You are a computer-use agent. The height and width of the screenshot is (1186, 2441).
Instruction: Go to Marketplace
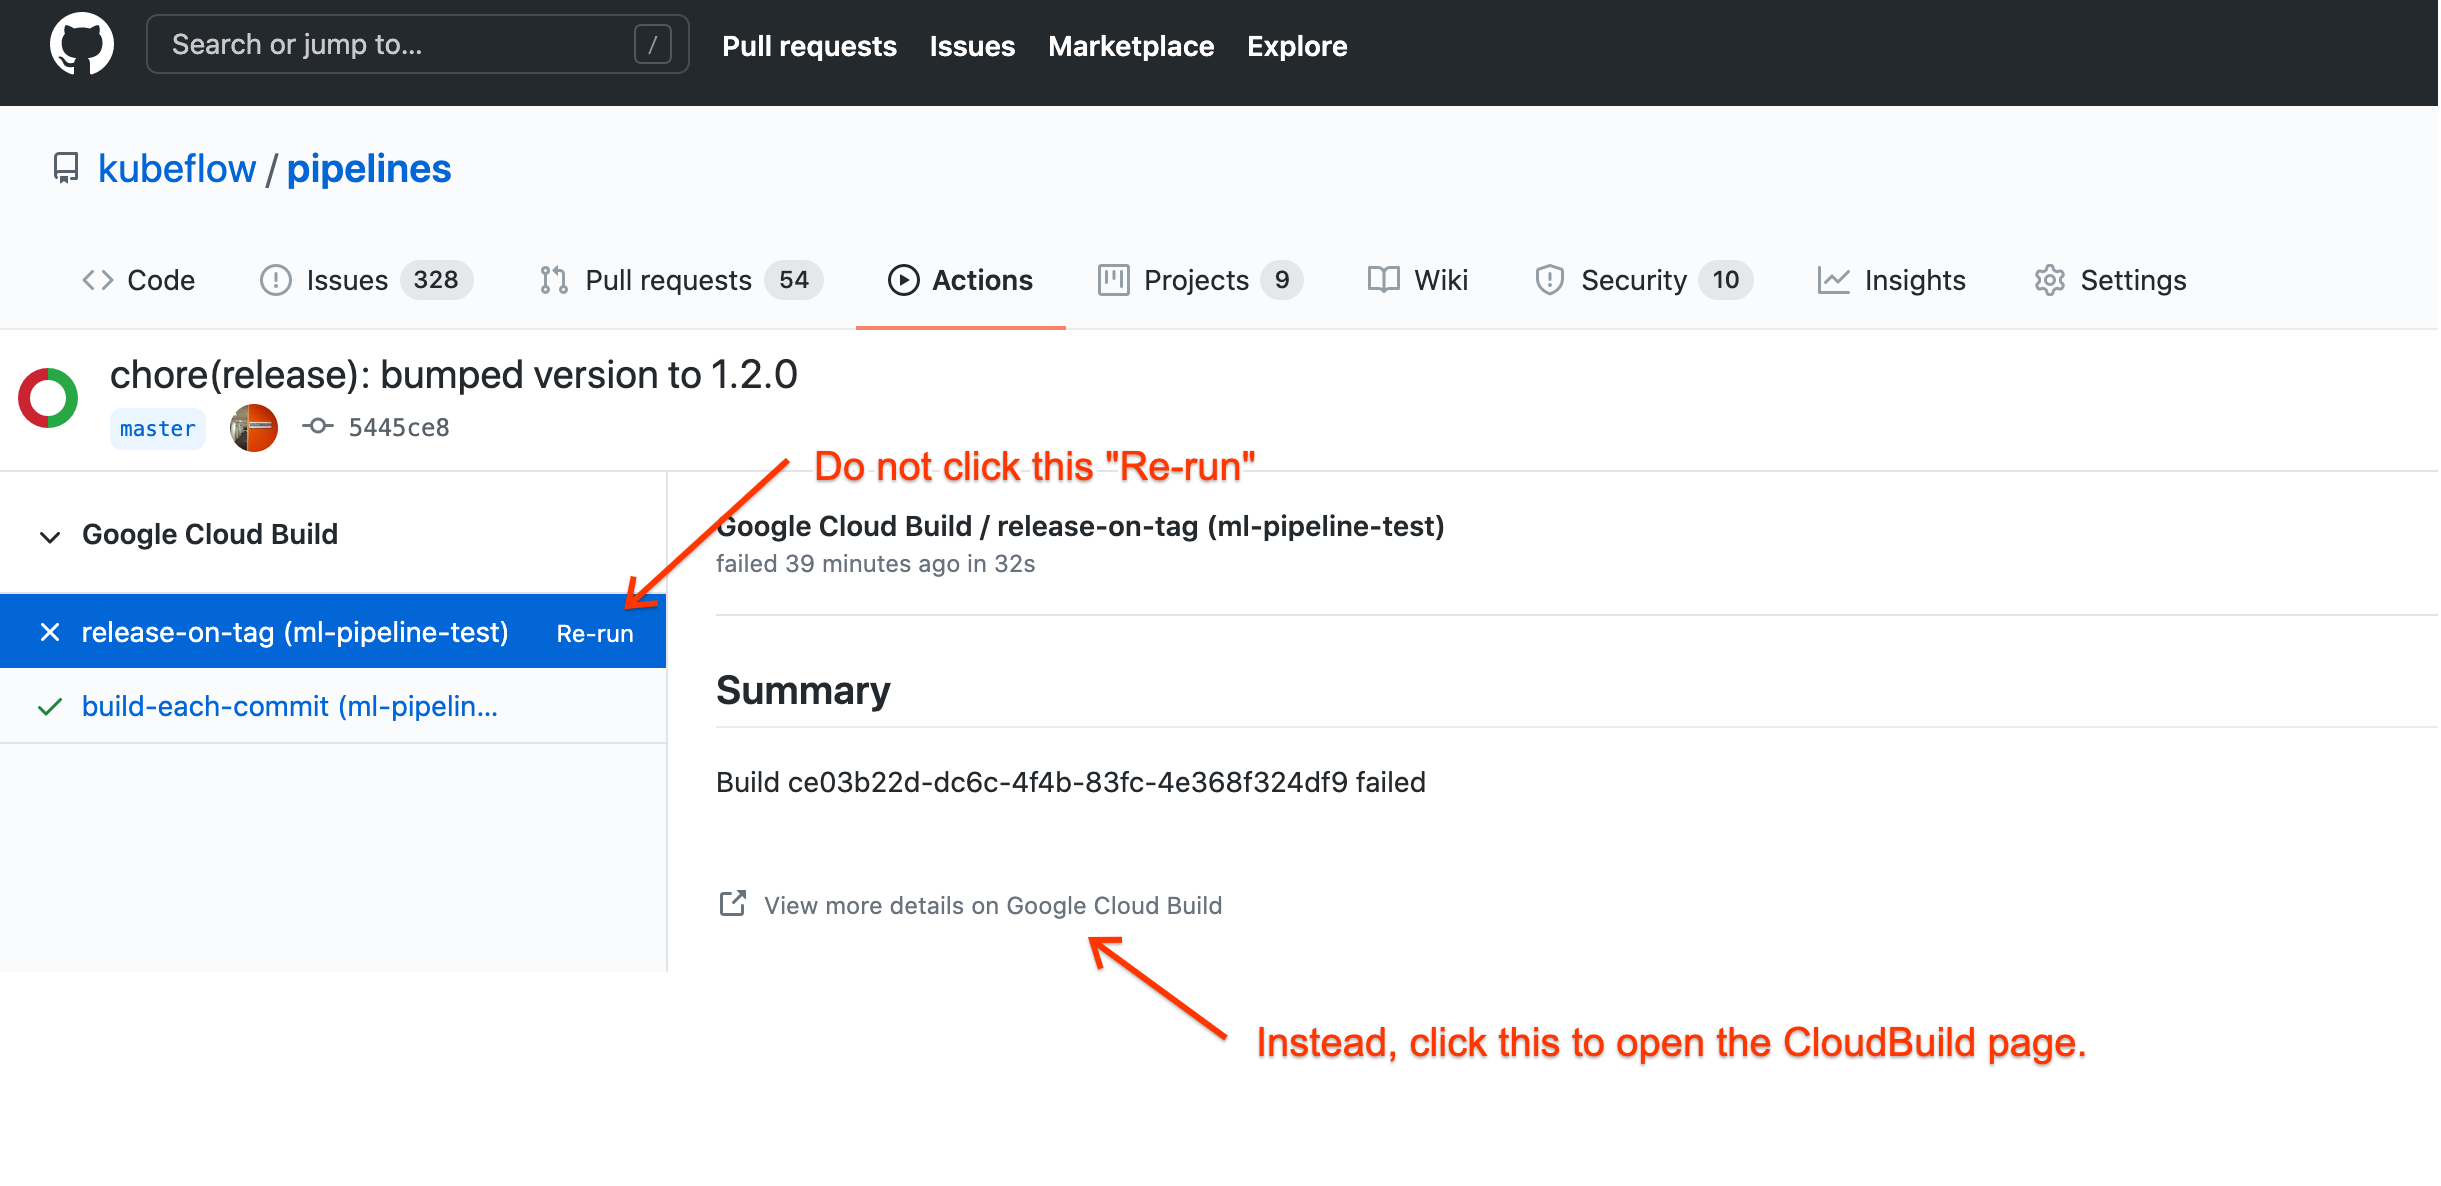point(1131,46)
